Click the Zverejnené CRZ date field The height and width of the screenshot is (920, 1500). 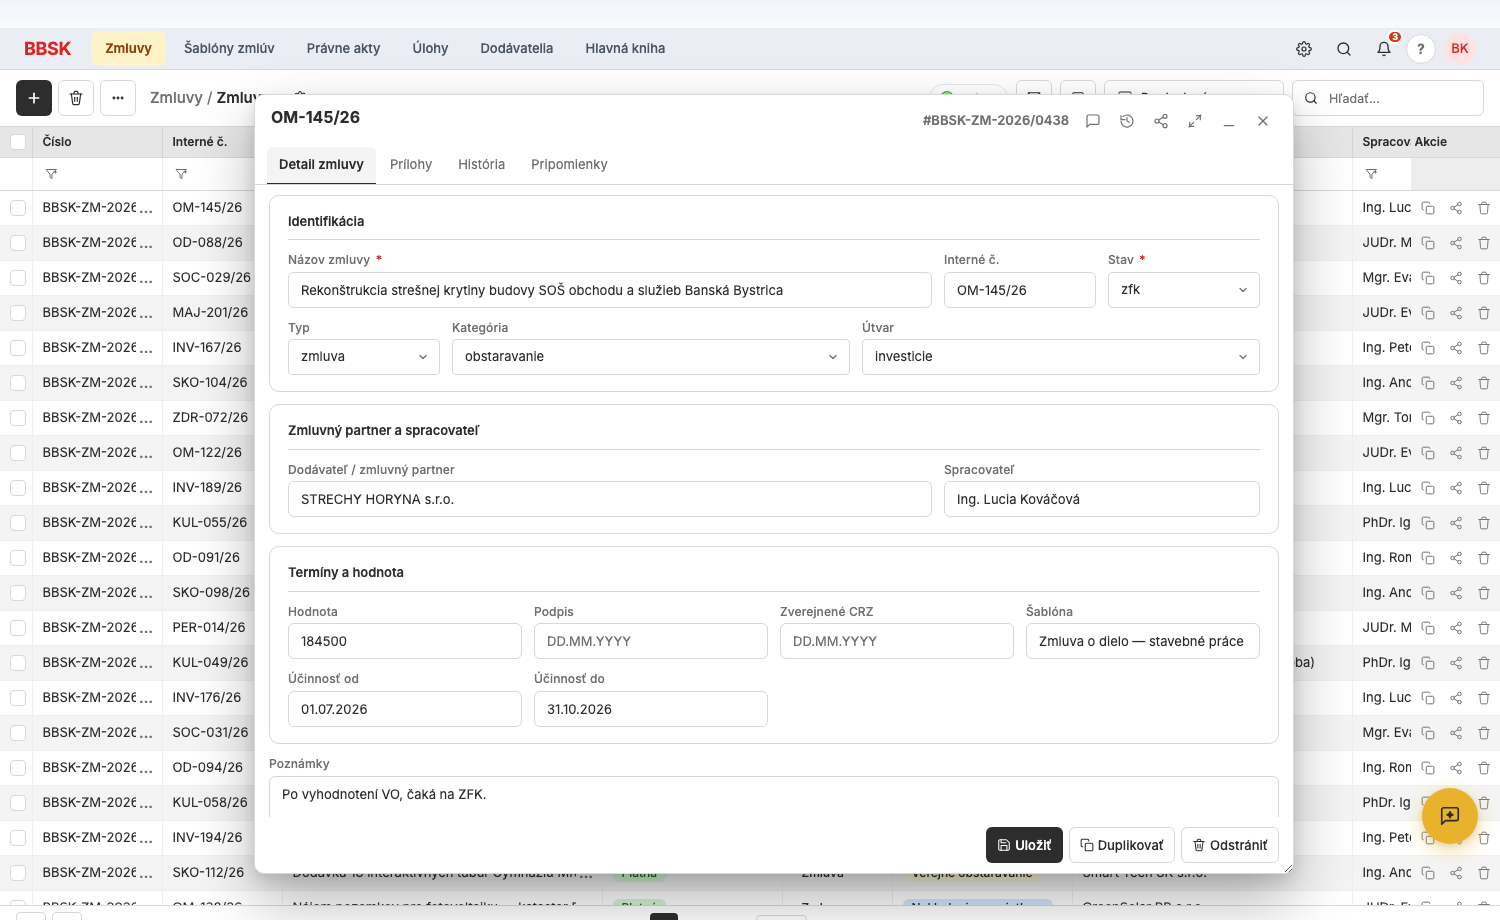(x=897, y=641)
